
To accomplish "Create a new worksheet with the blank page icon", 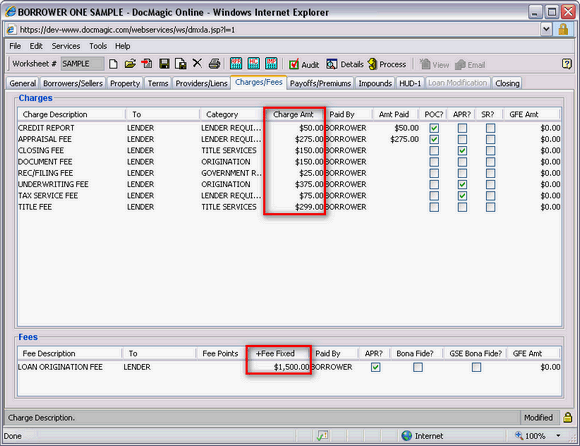I will [x=114, y=64].
